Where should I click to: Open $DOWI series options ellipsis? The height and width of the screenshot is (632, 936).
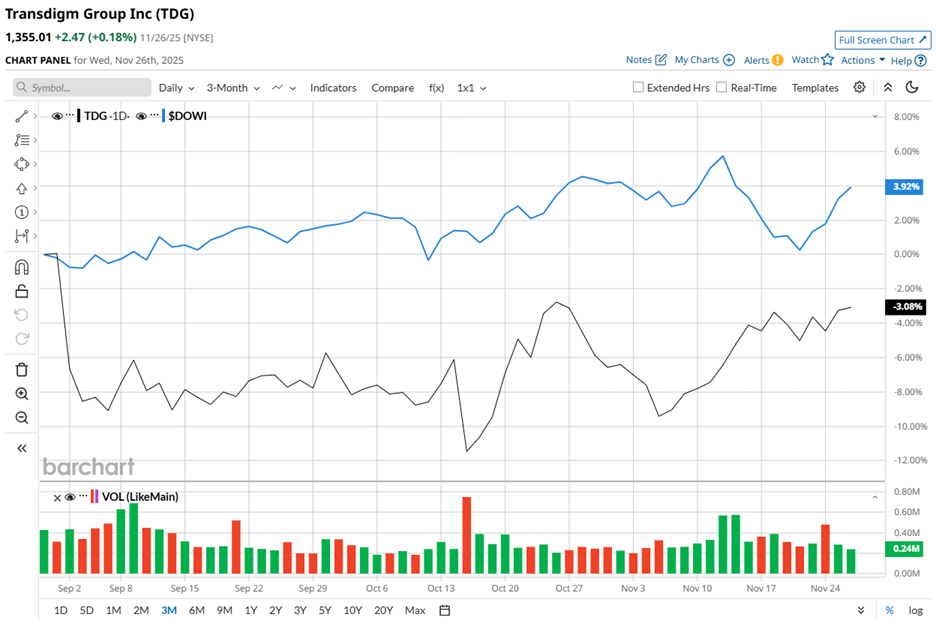(x=154, y=113)
